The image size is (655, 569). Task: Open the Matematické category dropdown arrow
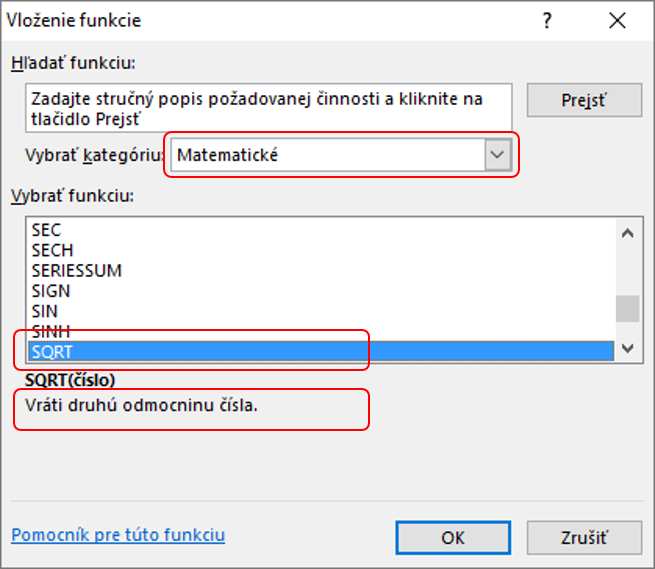click(x=498, y=155)
